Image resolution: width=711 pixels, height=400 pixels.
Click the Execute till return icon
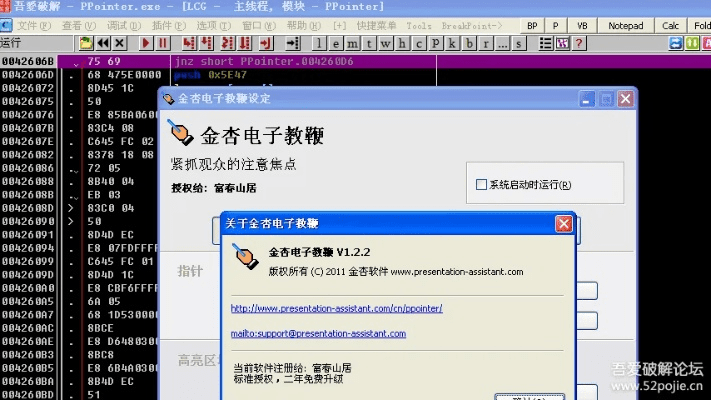click(x=266, y=43)
